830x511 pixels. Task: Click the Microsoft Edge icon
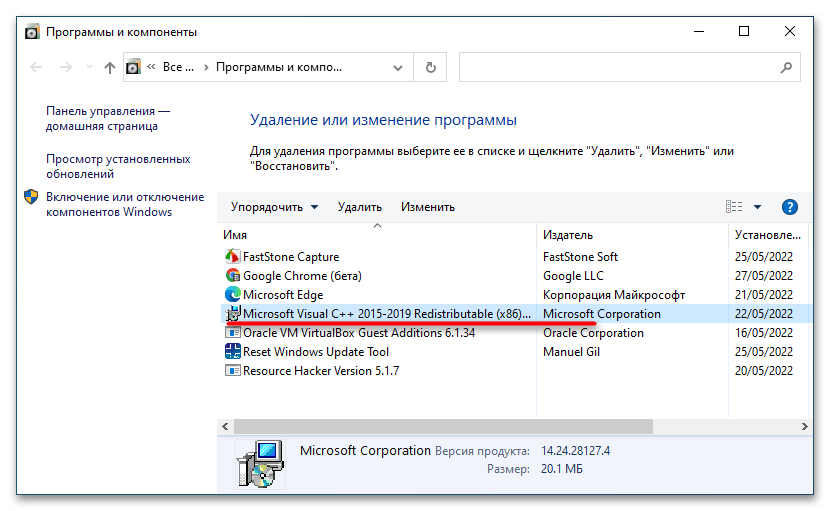coord(234,295)
